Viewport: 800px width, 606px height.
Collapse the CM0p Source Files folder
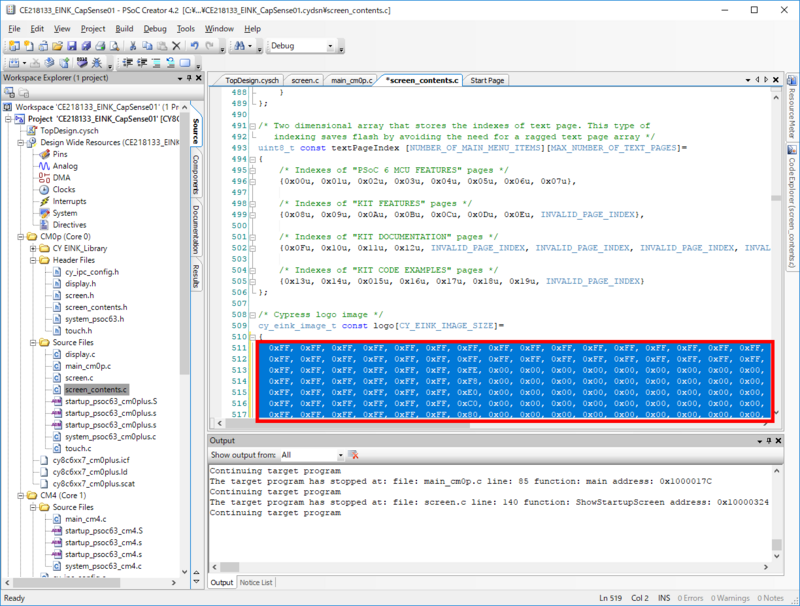tap(33, 342)
